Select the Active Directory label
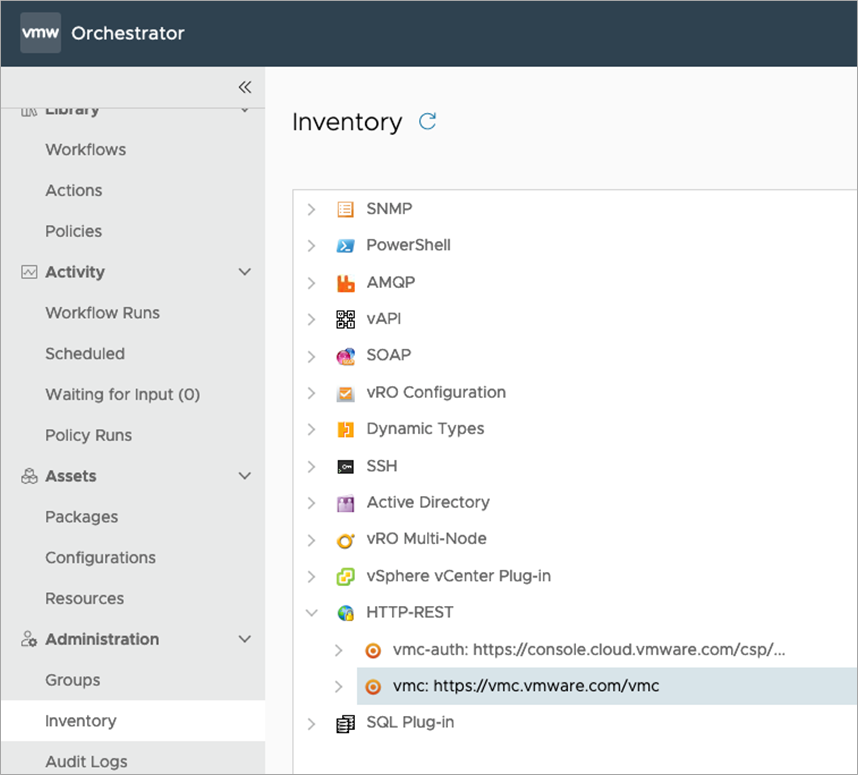Screen dimensions: 858x775 [428, 502]
